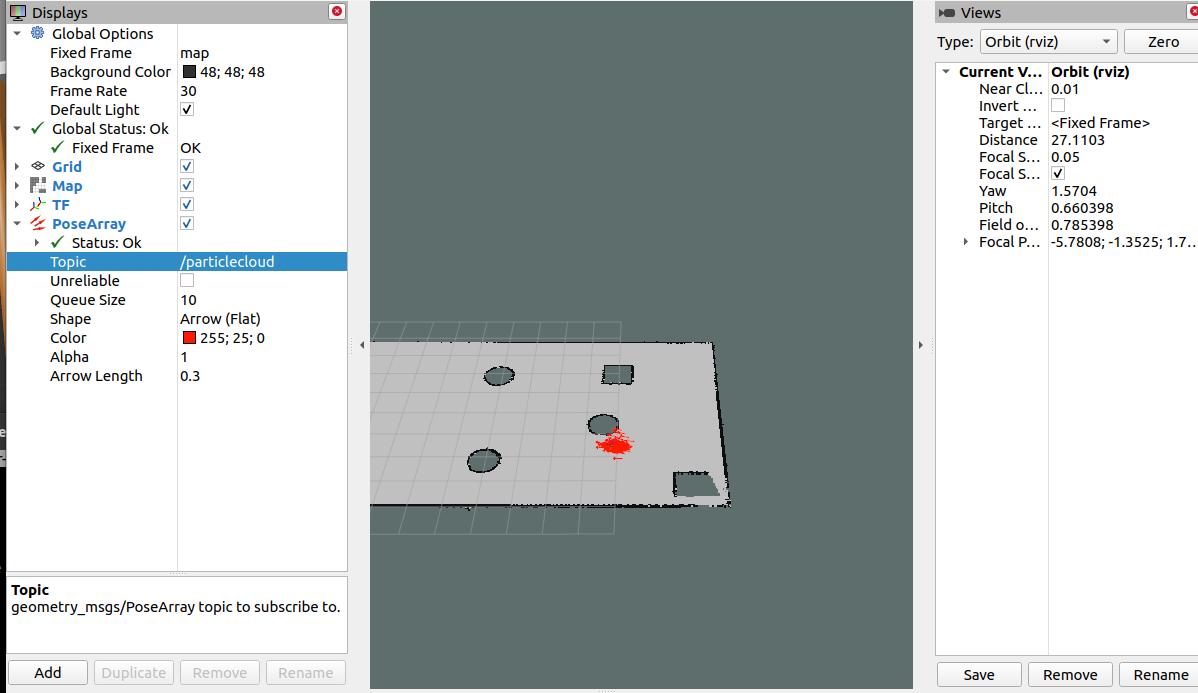The image size is (1198, 693).
Task: Collapse the Global Options tree
Action: [17, 34]
